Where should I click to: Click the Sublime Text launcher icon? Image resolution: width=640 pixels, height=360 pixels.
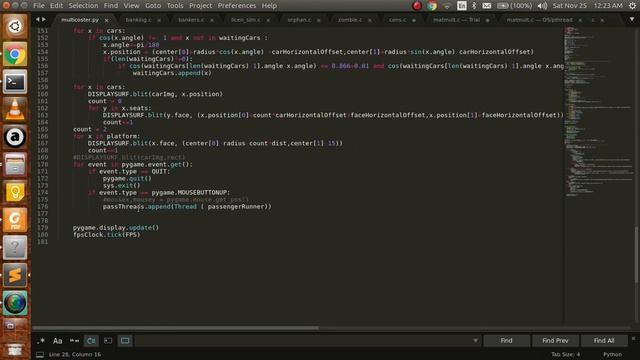(15, 275)
